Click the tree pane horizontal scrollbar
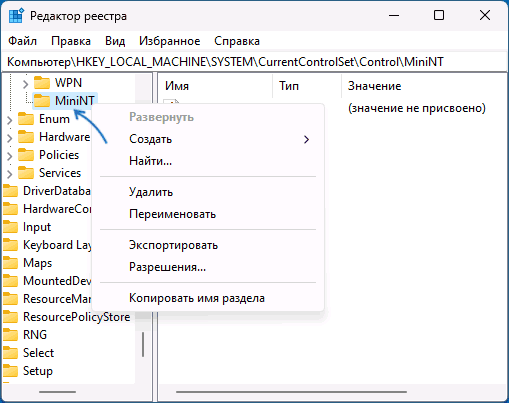Screen dimensions: 509x403 pos(57,392)
